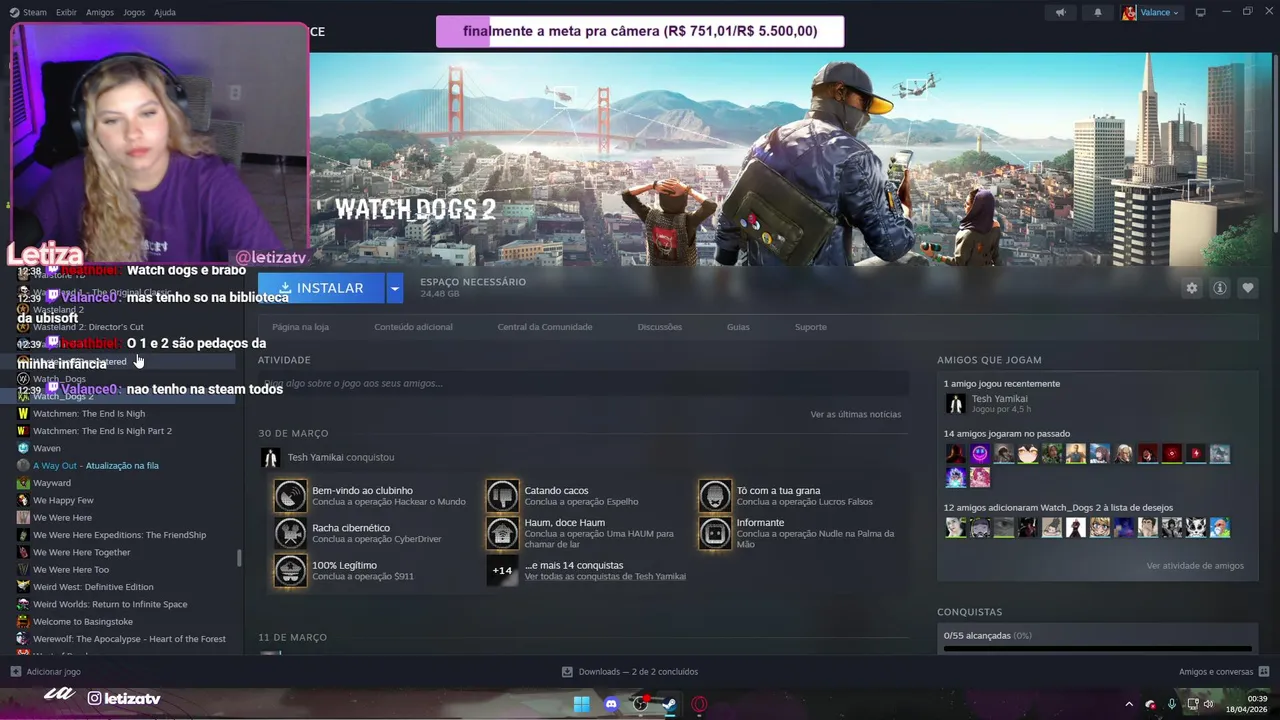Viewport: 1280px width, 720px height.
Task: Click Amigos e conversas label
Action: 1216,671
